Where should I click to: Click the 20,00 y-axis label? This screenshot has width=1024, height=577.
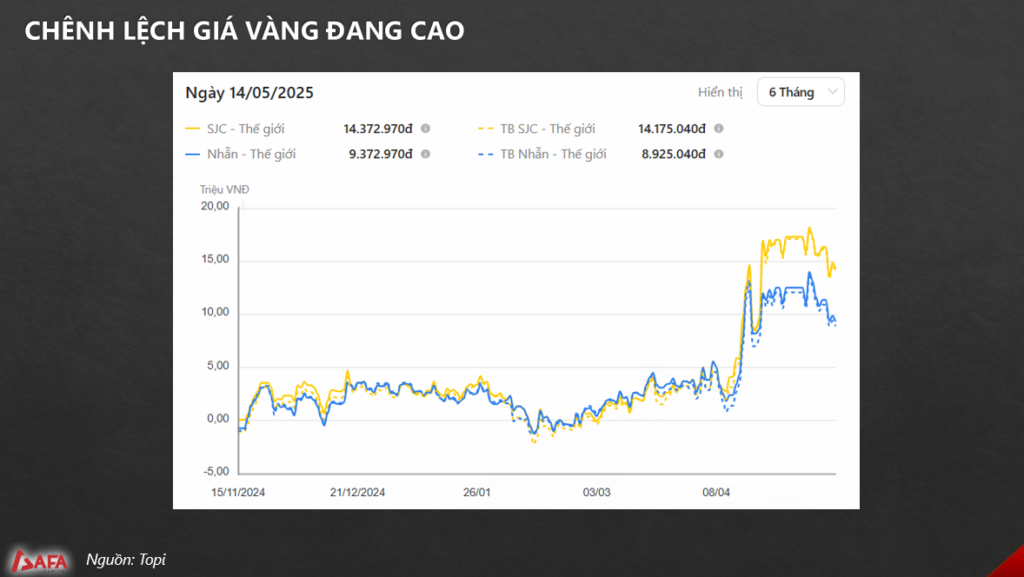[215, 206]
